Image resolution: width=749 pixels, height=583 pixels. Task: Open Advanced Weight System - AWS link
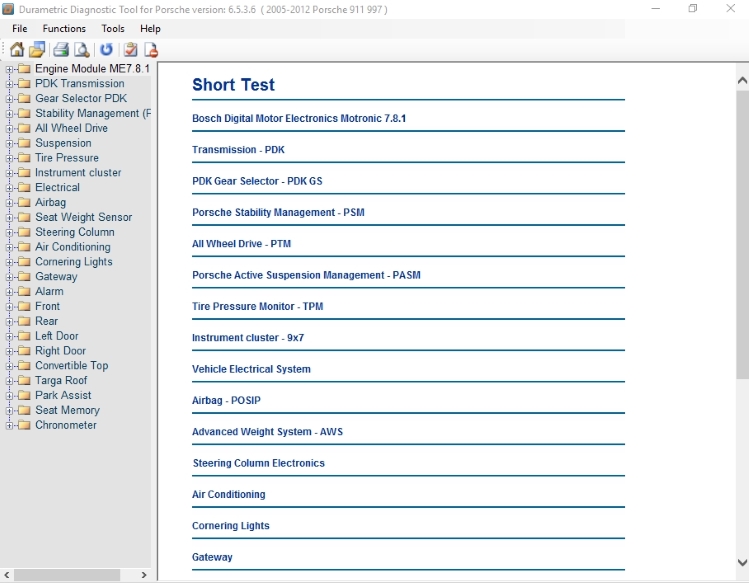coord(268,432)
